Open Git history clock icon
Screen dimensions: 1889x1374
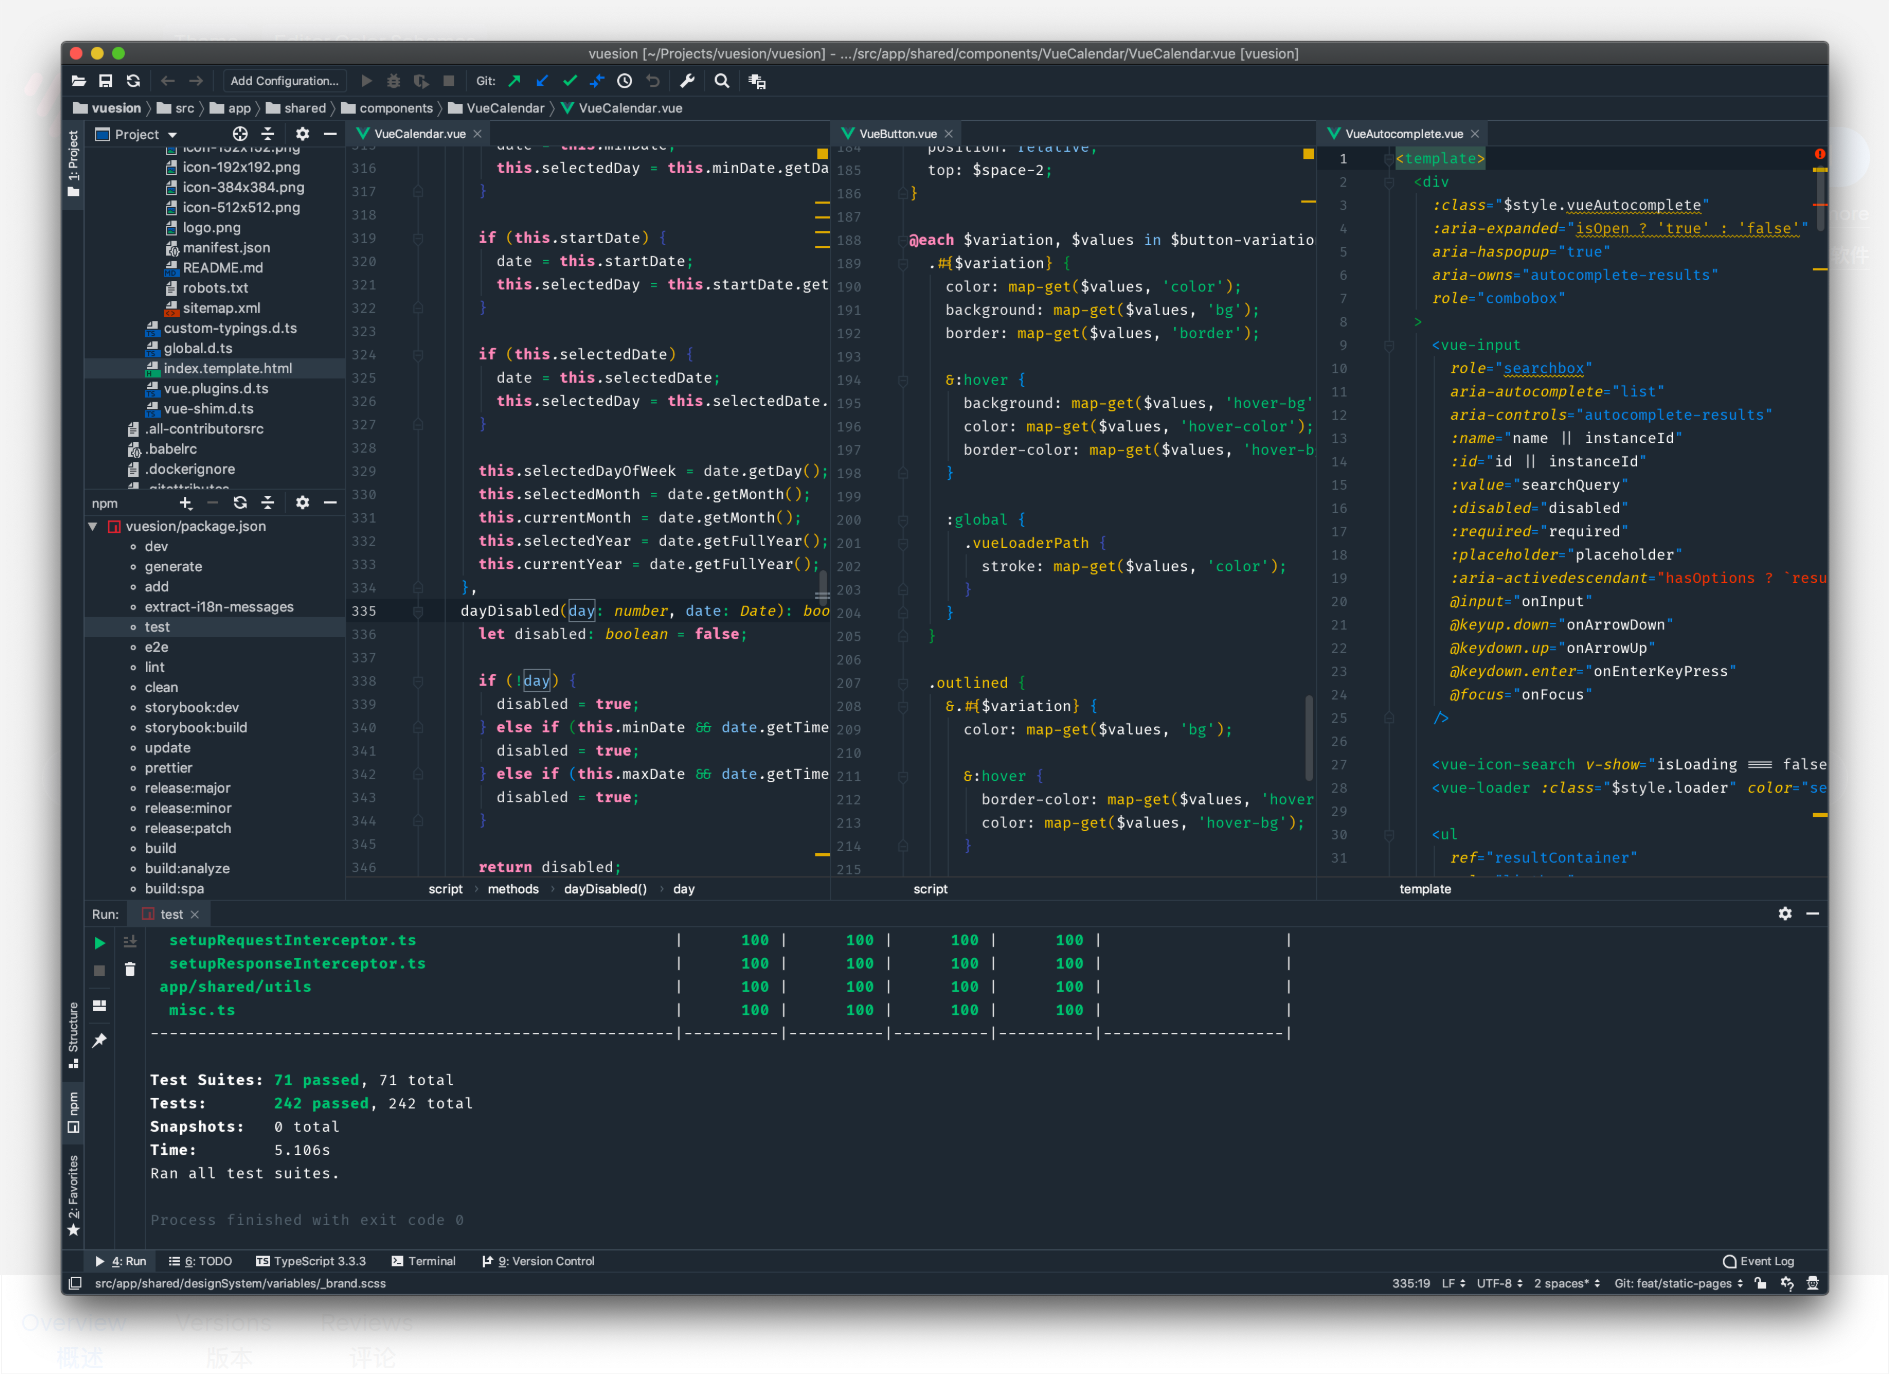pyautogui.click(x=625, y=81)
